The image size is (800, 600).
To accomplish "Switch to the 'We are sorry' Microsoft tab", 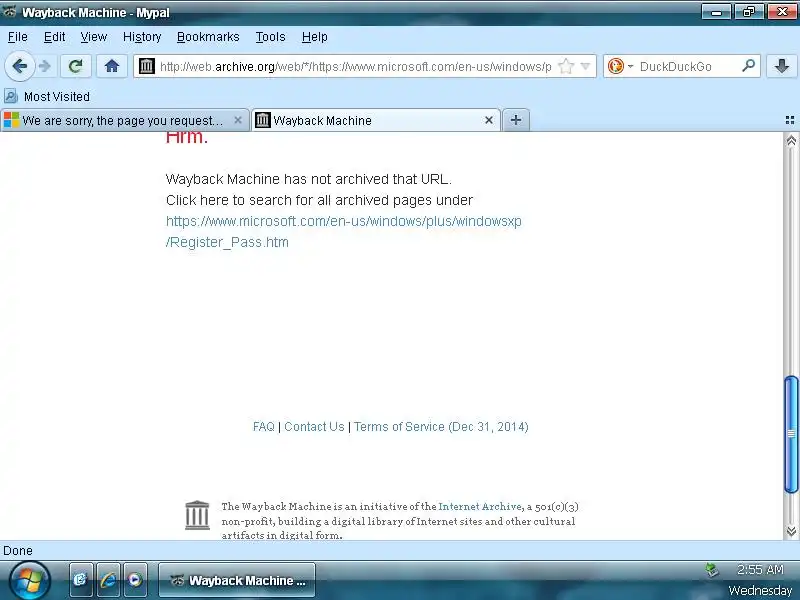I will coord(122,120).
